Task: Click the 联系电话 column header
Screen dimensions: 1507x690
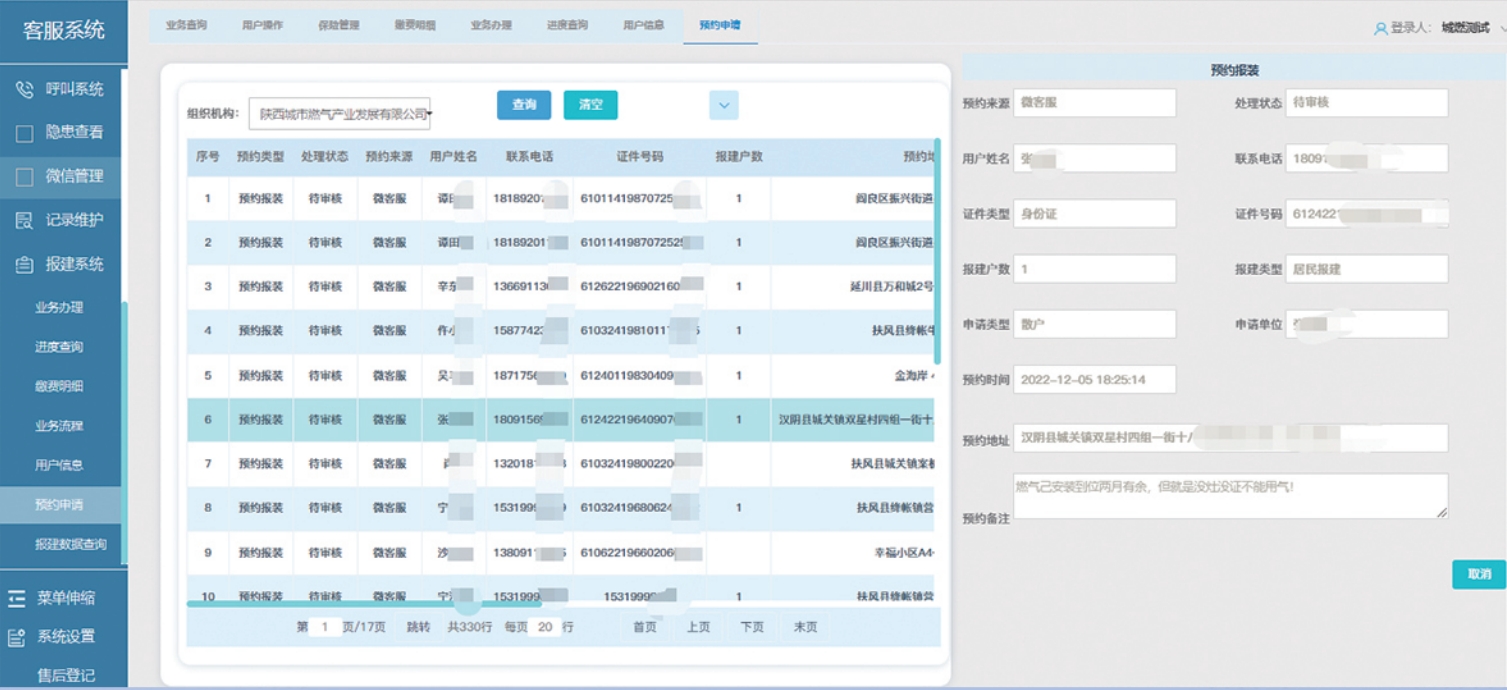Action: point(529,157)
